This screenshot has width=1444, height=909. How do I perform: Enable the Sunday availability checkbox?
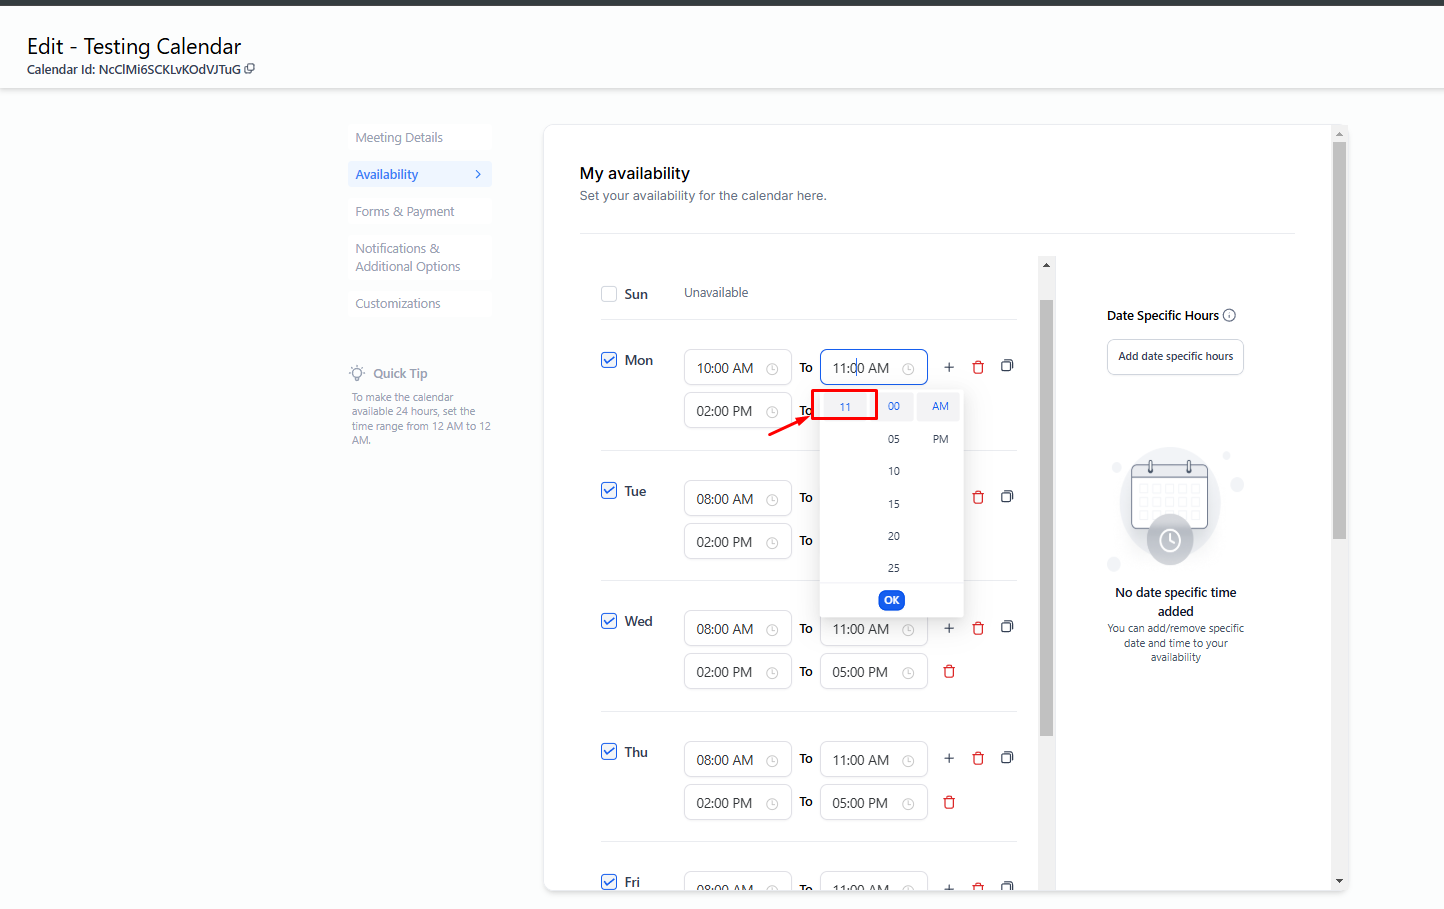click(x=609, y=294)
